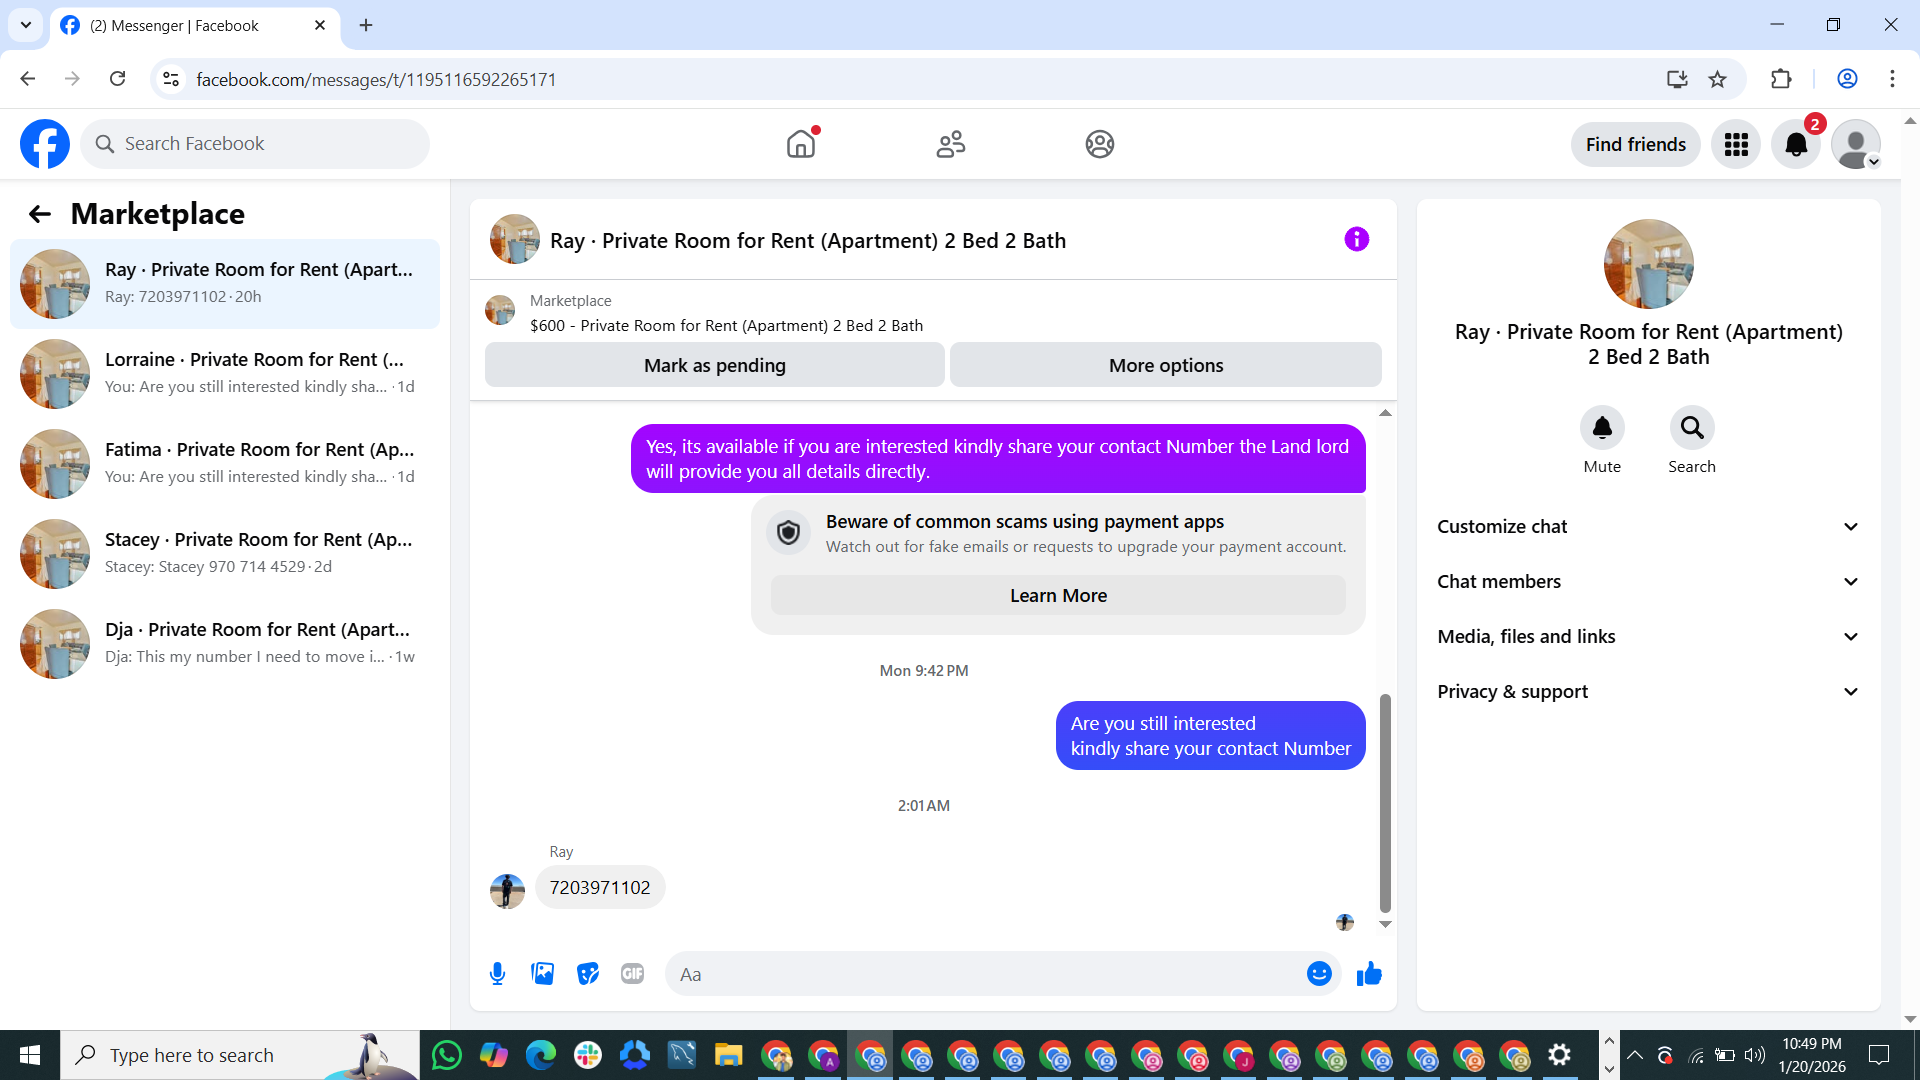Open the Facebook menu grid icon
Image resolution: width=1920 pixels, height=1080 pixels.
pos(1736,145)
